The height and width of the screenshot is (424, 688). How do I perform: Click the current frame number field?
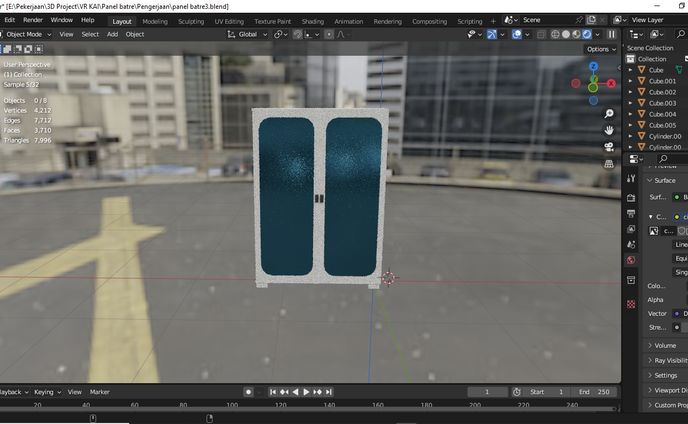pos(487,392)
